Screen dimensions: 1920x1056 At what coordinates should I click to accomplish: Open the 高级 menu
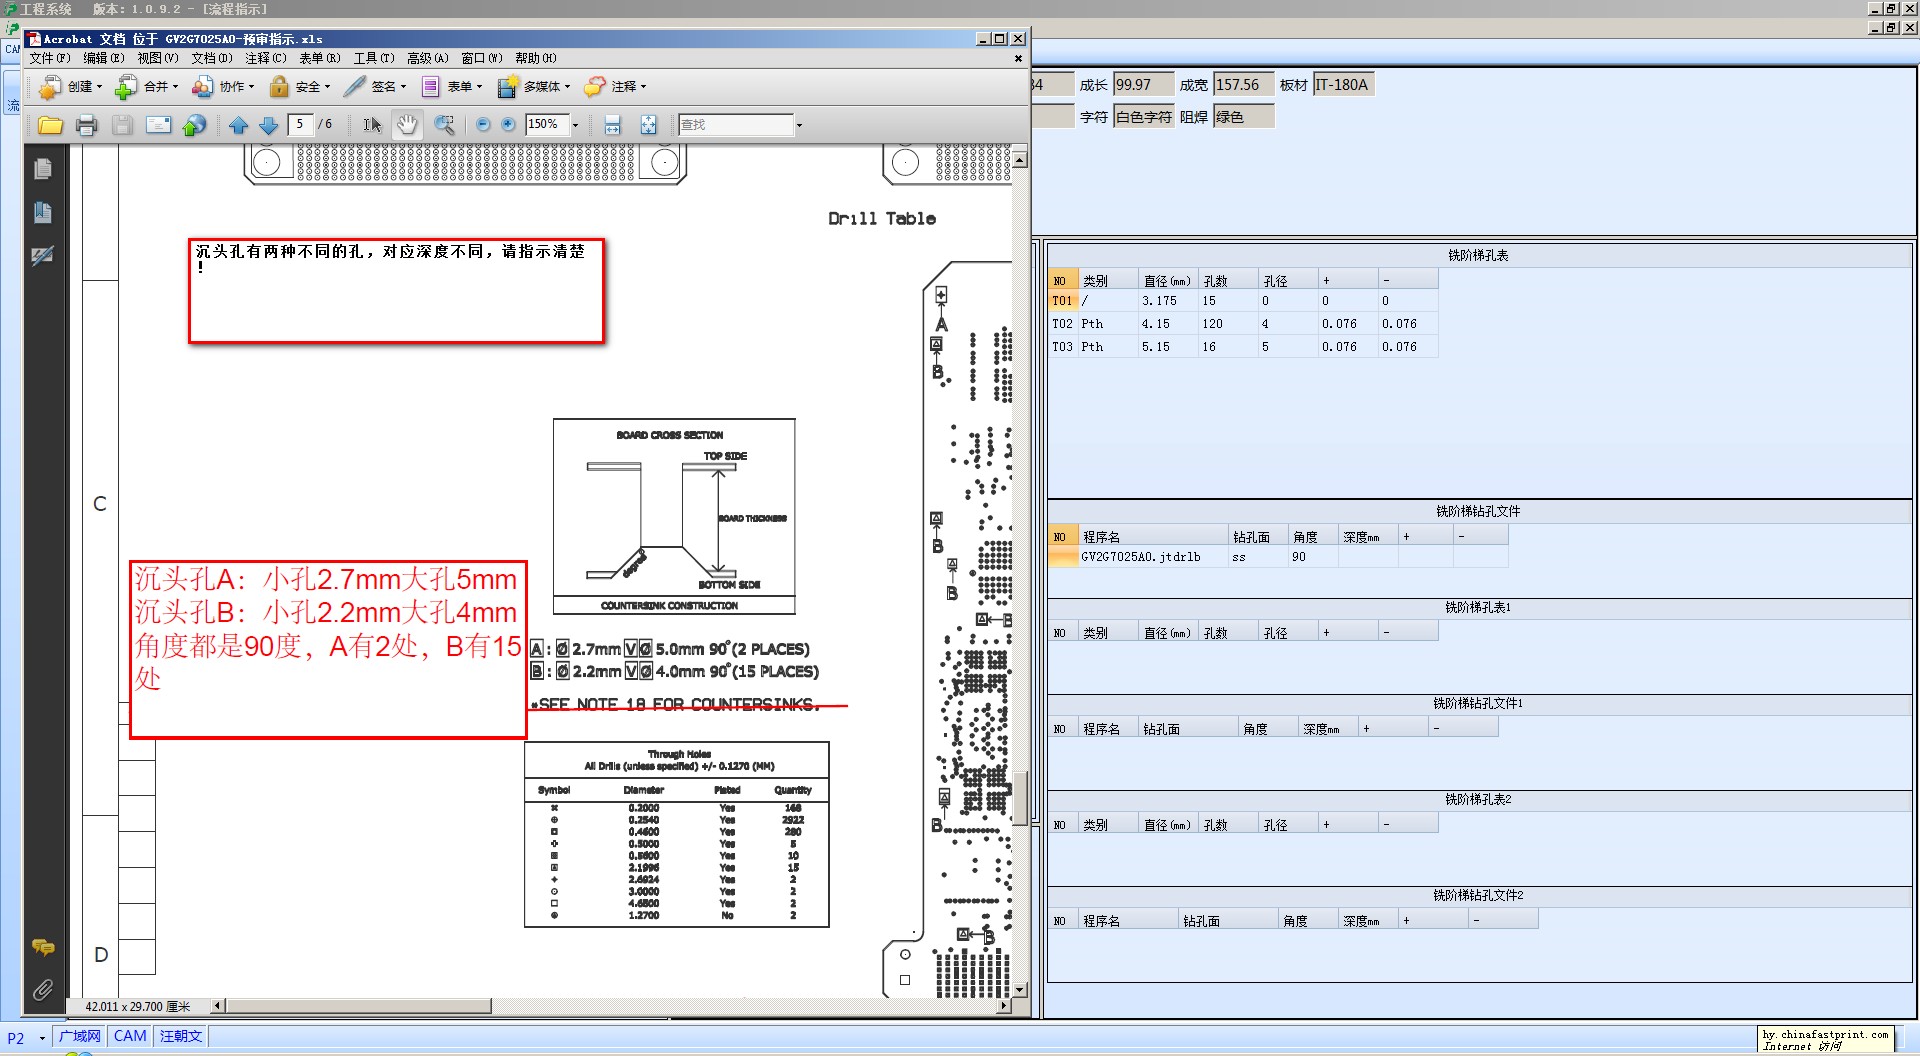click(427, 58)
